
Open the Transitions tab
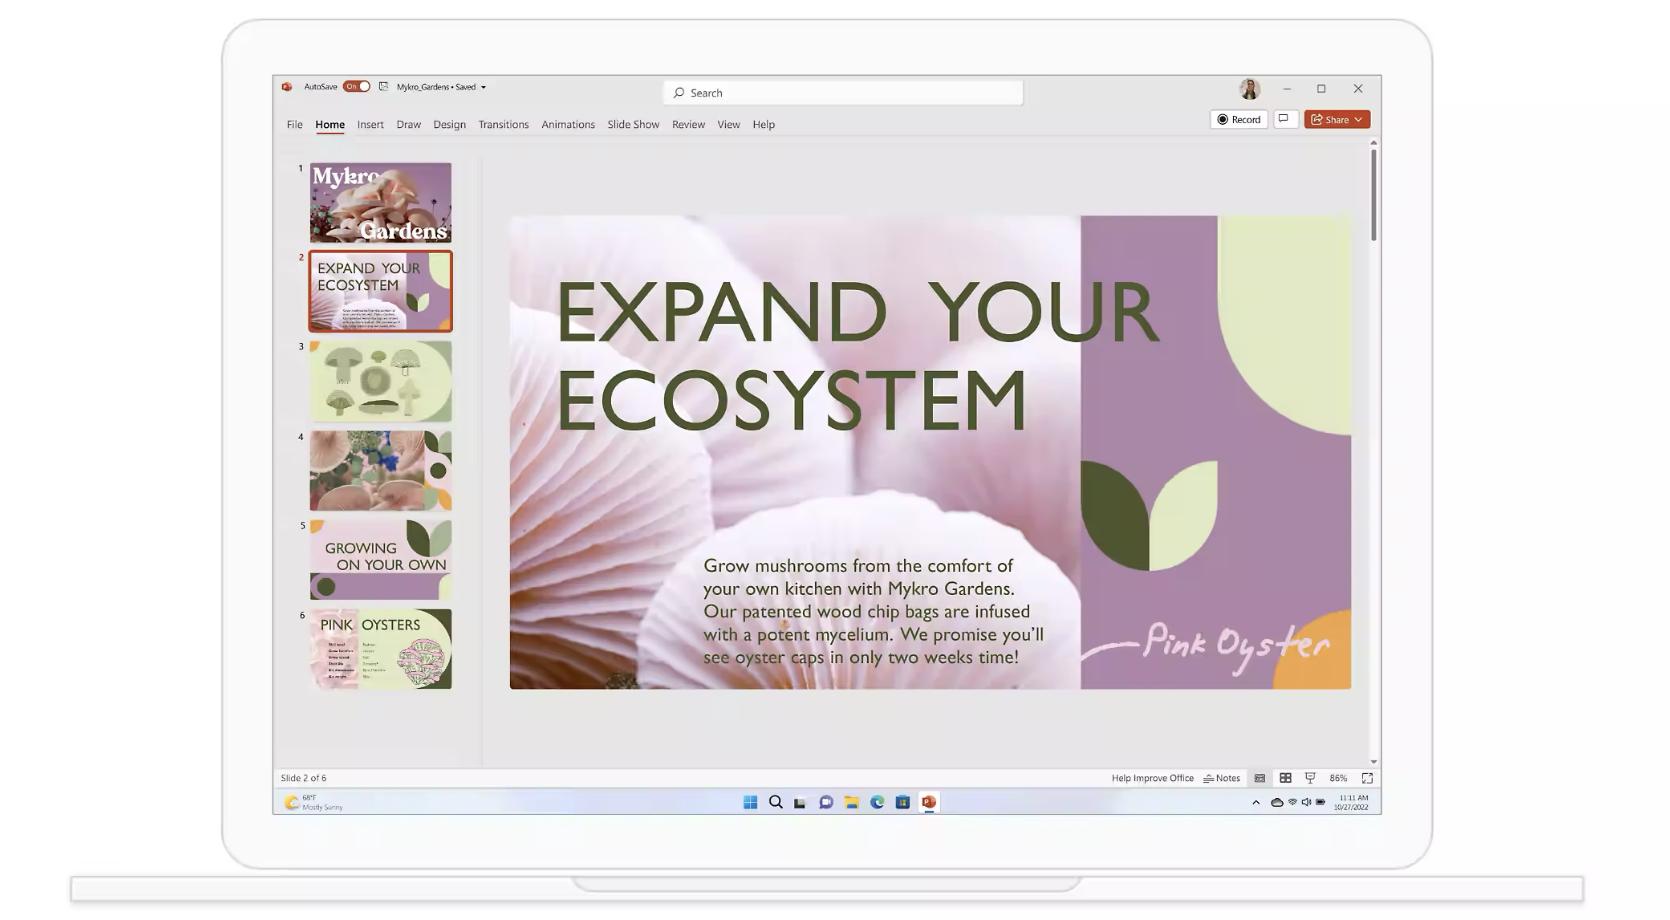[x=503, y=125]
